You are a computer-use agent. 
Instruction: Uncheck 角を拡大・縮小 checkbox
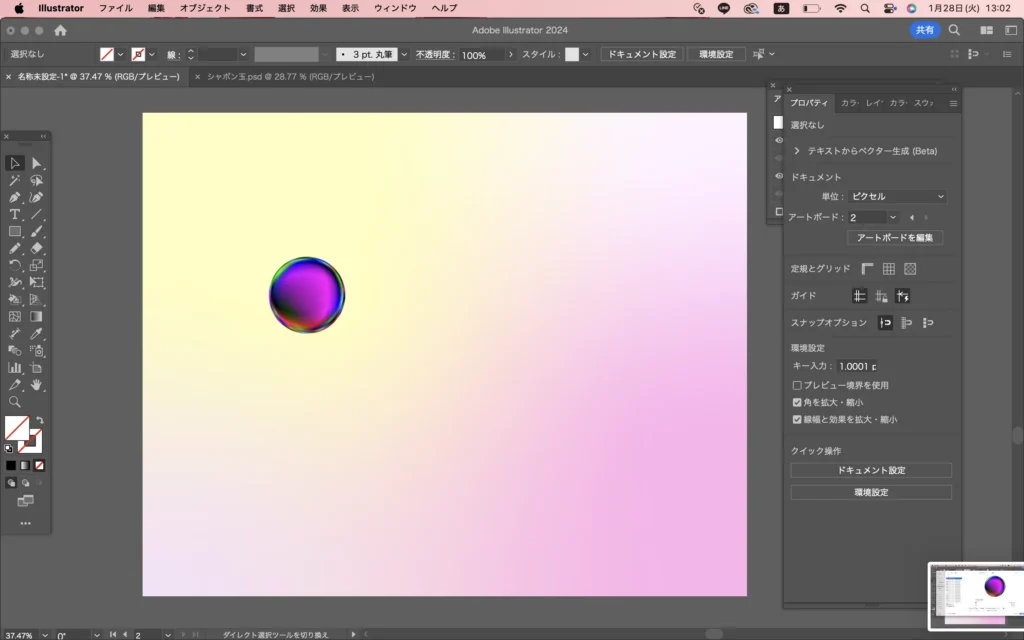(x=797, y=402)
